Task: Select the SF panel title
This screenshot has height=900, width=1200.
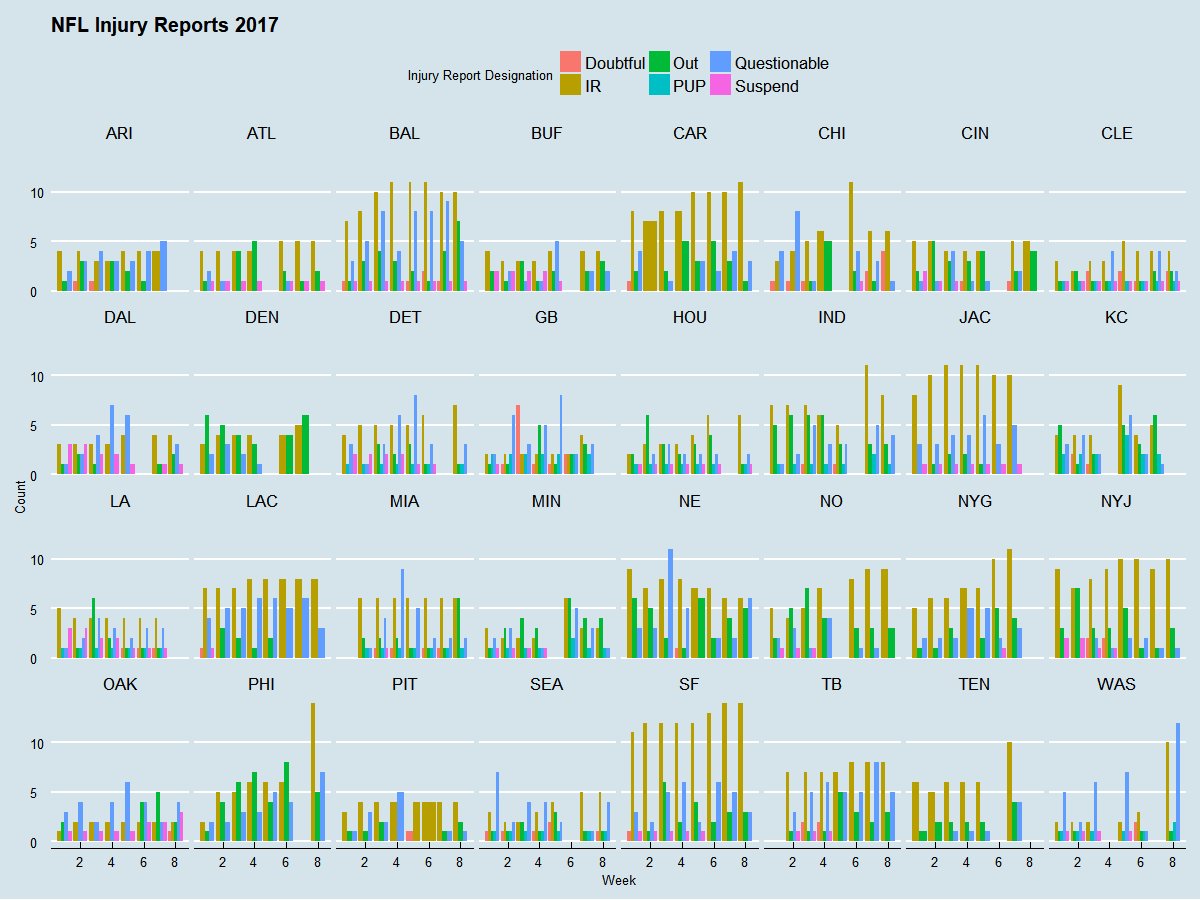Action: pos(690,685)
